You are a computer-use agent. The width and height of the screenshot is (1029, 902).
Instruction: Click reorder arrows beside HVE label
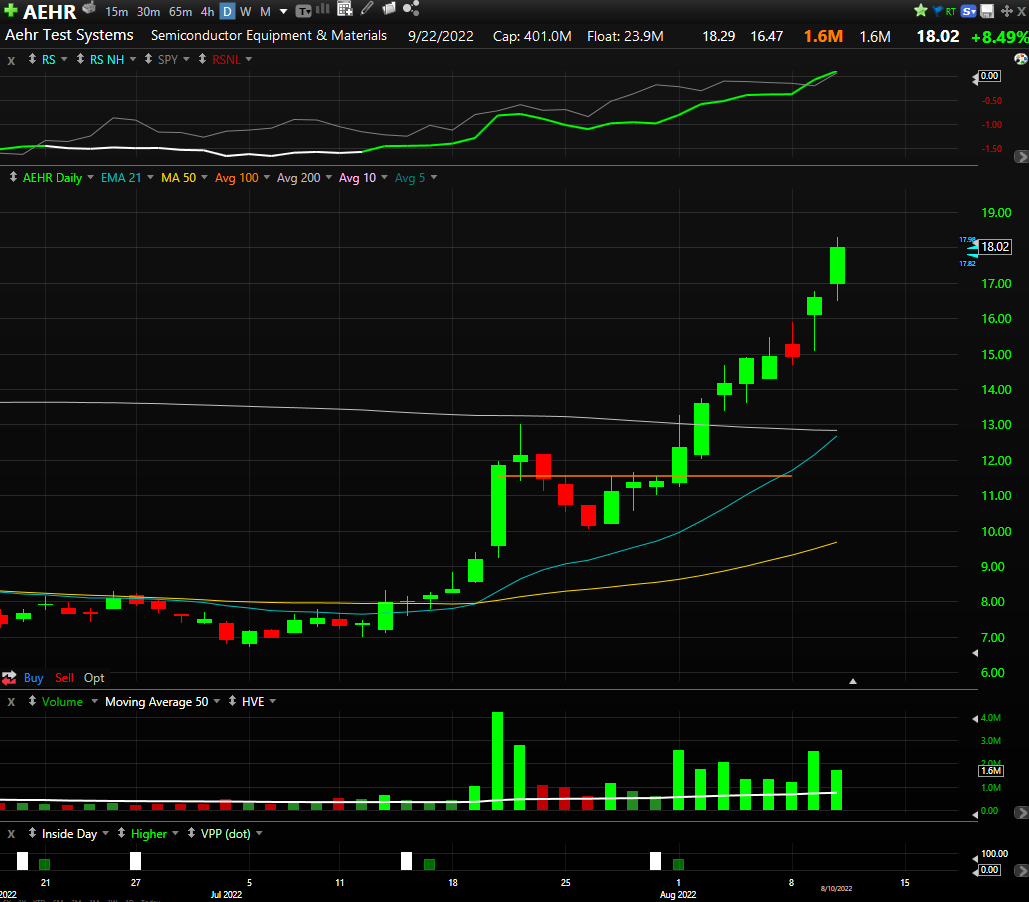point(232,701)
